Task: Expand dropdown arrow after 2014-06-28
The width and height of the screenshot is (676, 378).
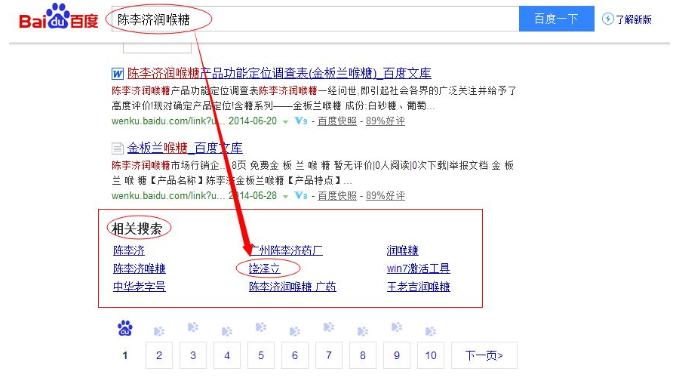Action: [x=285, y=197]
